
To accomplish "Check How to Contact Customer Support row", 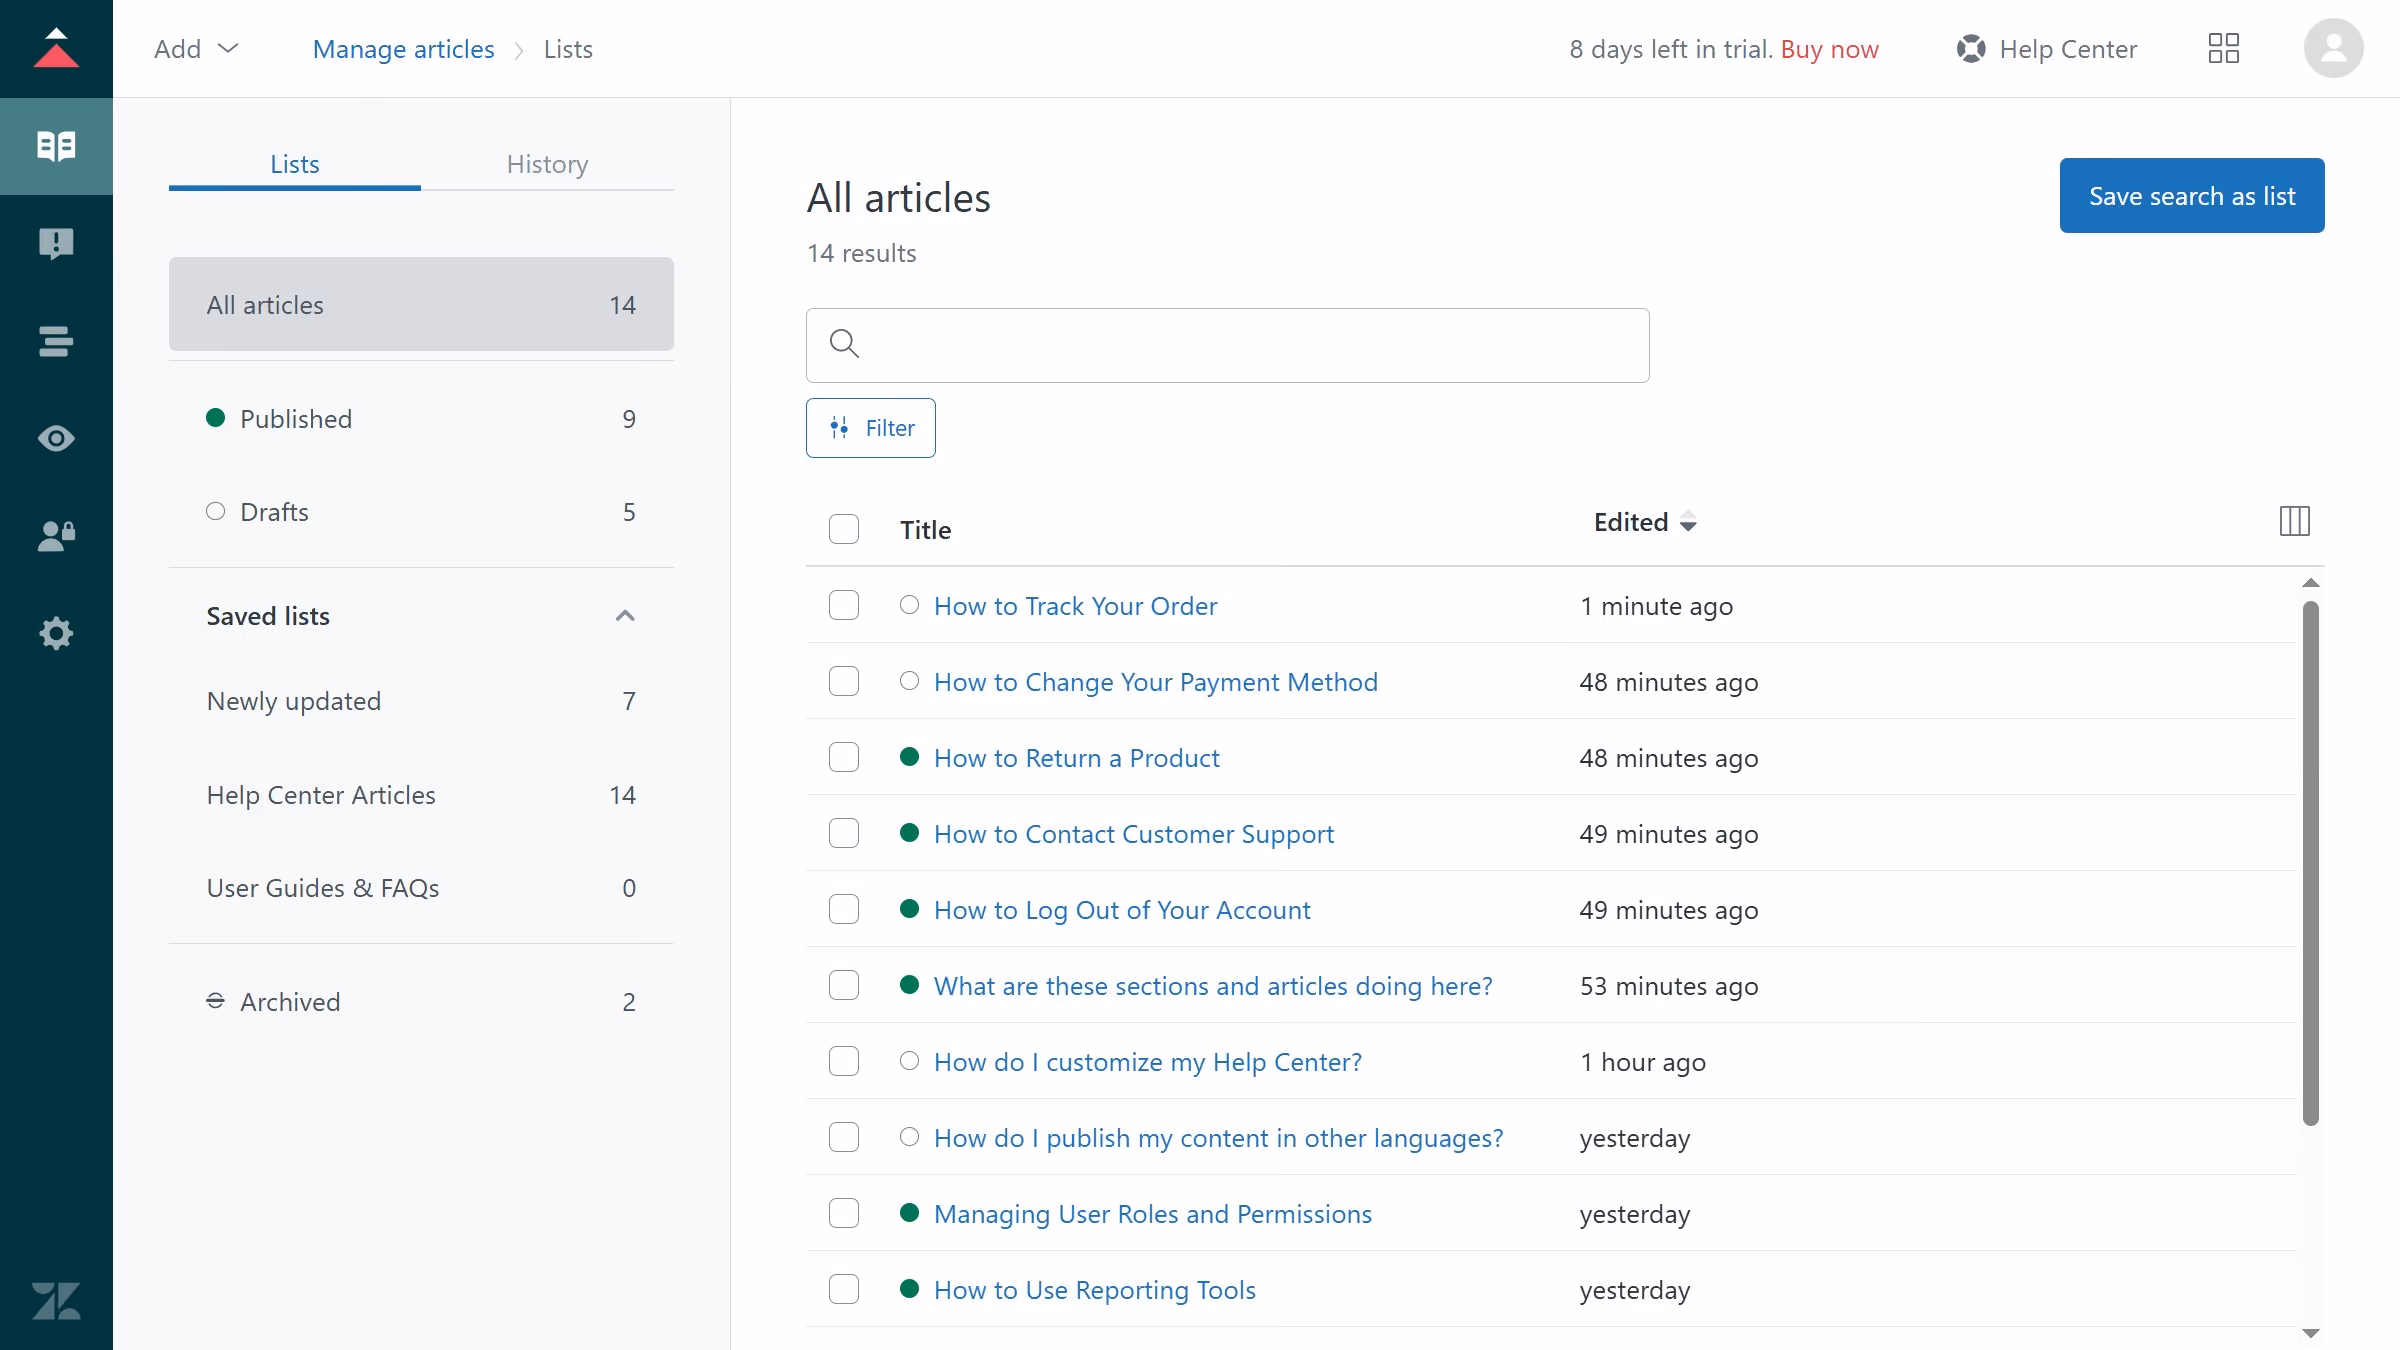I will pyautogui.click(x=844, y=833).
